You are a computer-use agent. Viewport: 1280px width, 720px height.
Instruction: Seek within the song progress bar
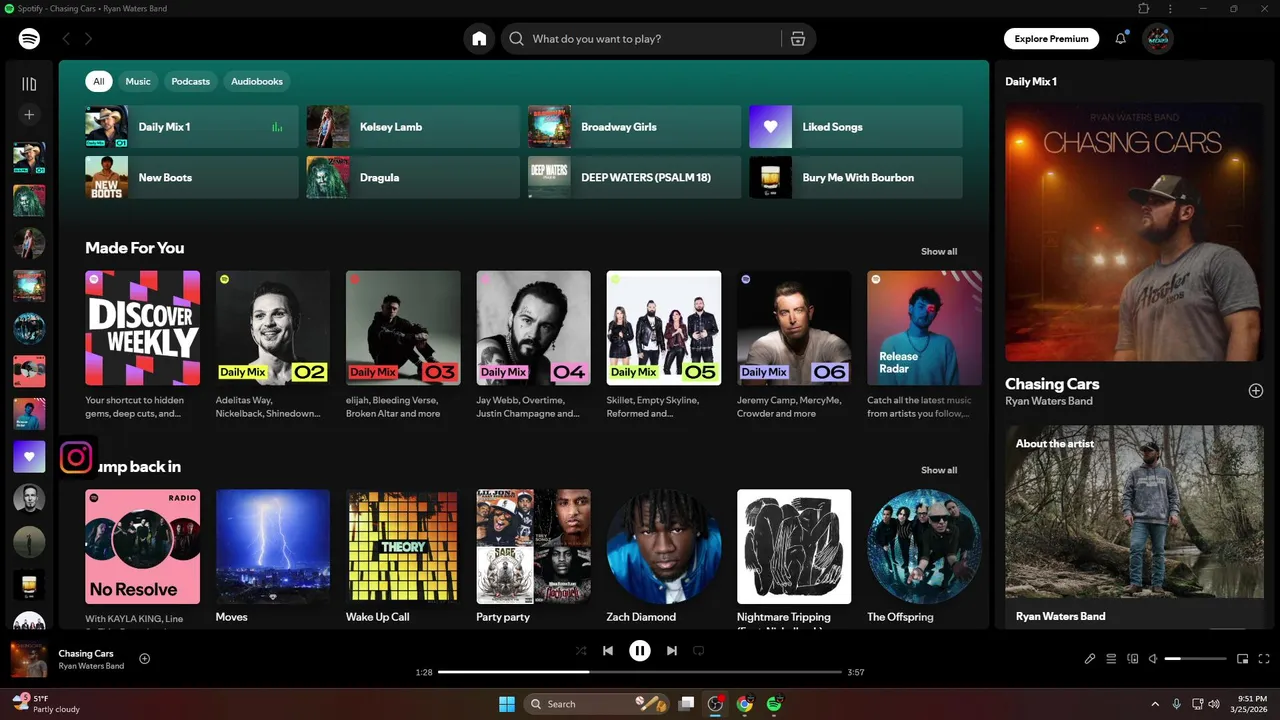[640, 672]
